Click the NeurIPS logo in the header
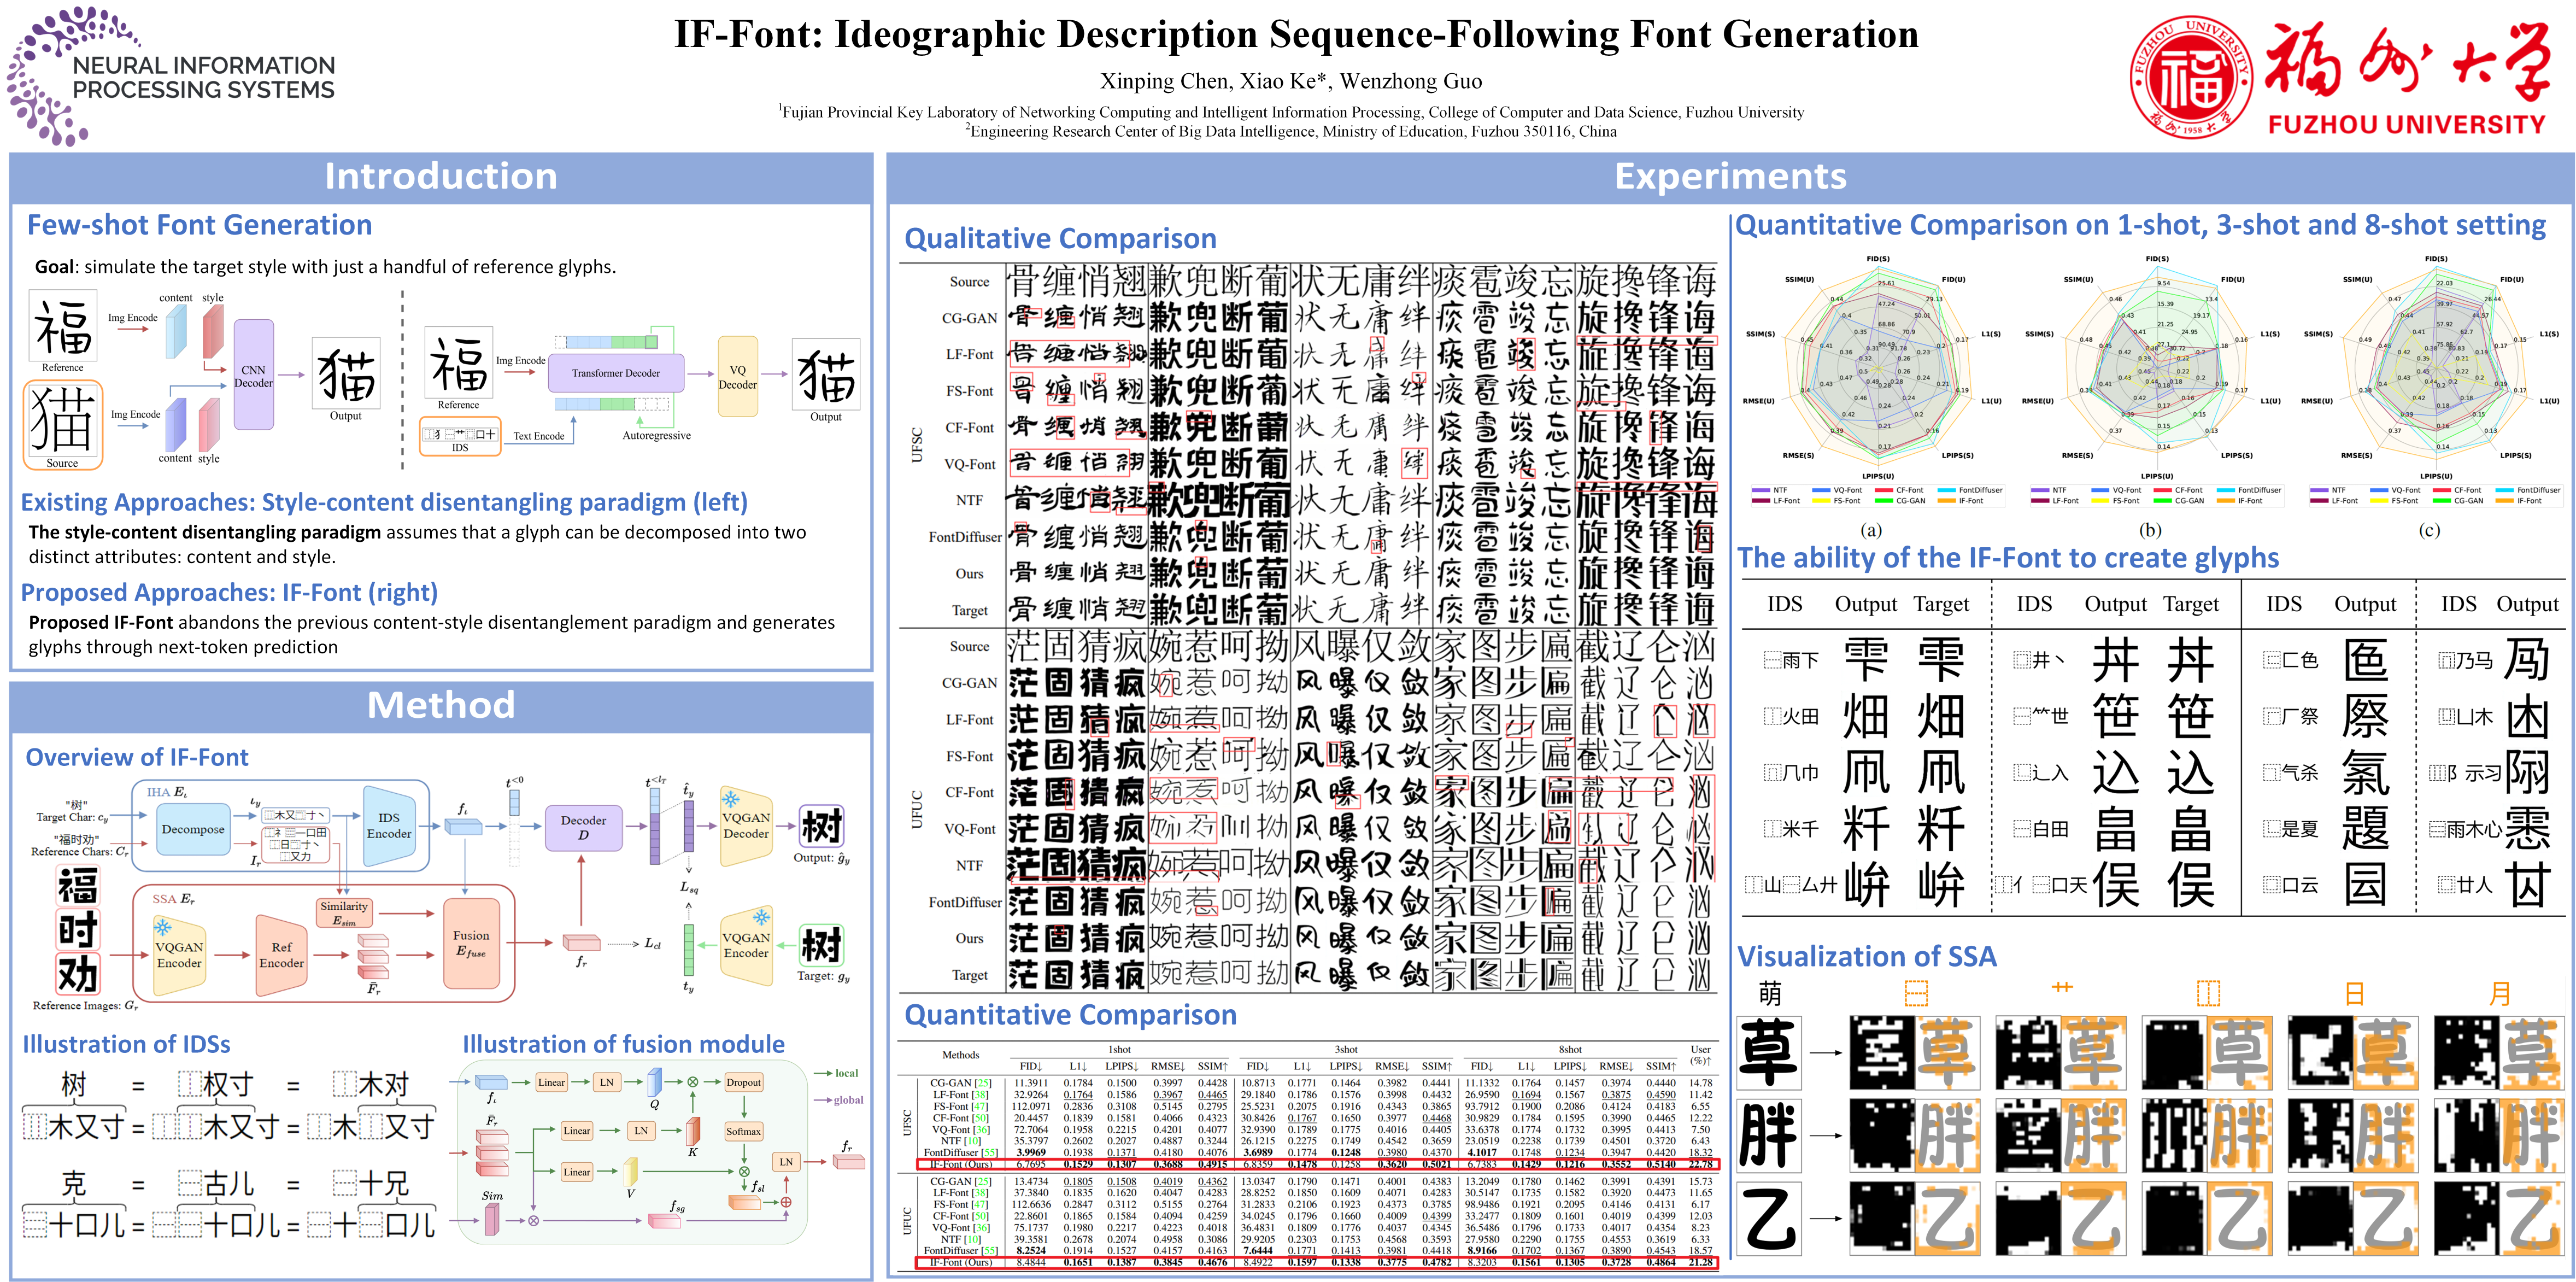Screen dimensions: 2576x1282 pyautogui.click(x=170, y=76)
